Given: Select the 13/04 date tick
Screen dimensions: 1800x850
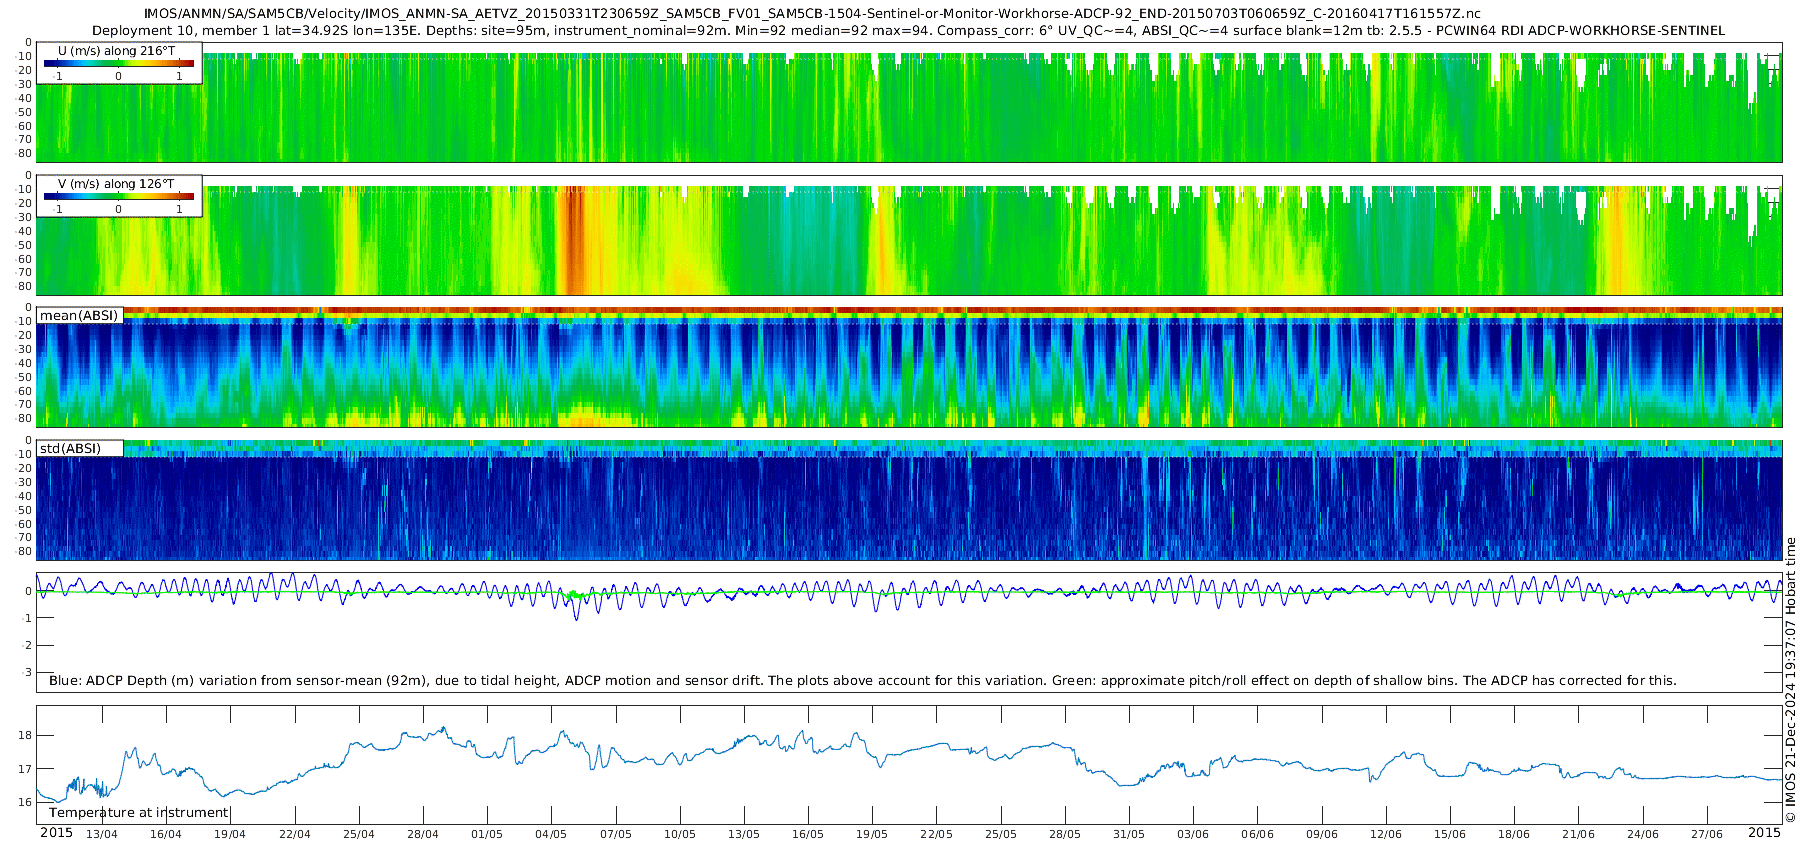Looking at the screenshot, I should (101, 834).
